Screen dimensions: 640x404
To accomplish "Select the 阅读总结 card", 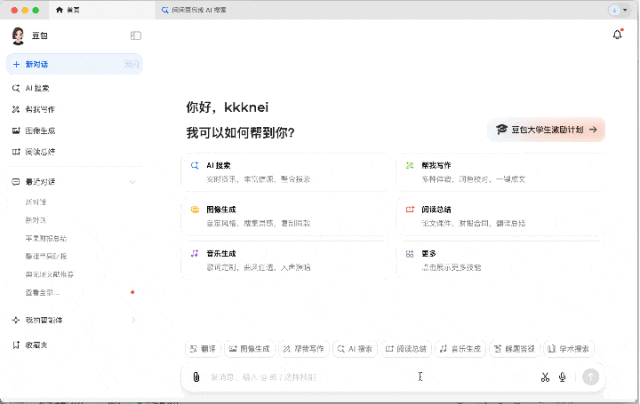I will click(501, 216).
